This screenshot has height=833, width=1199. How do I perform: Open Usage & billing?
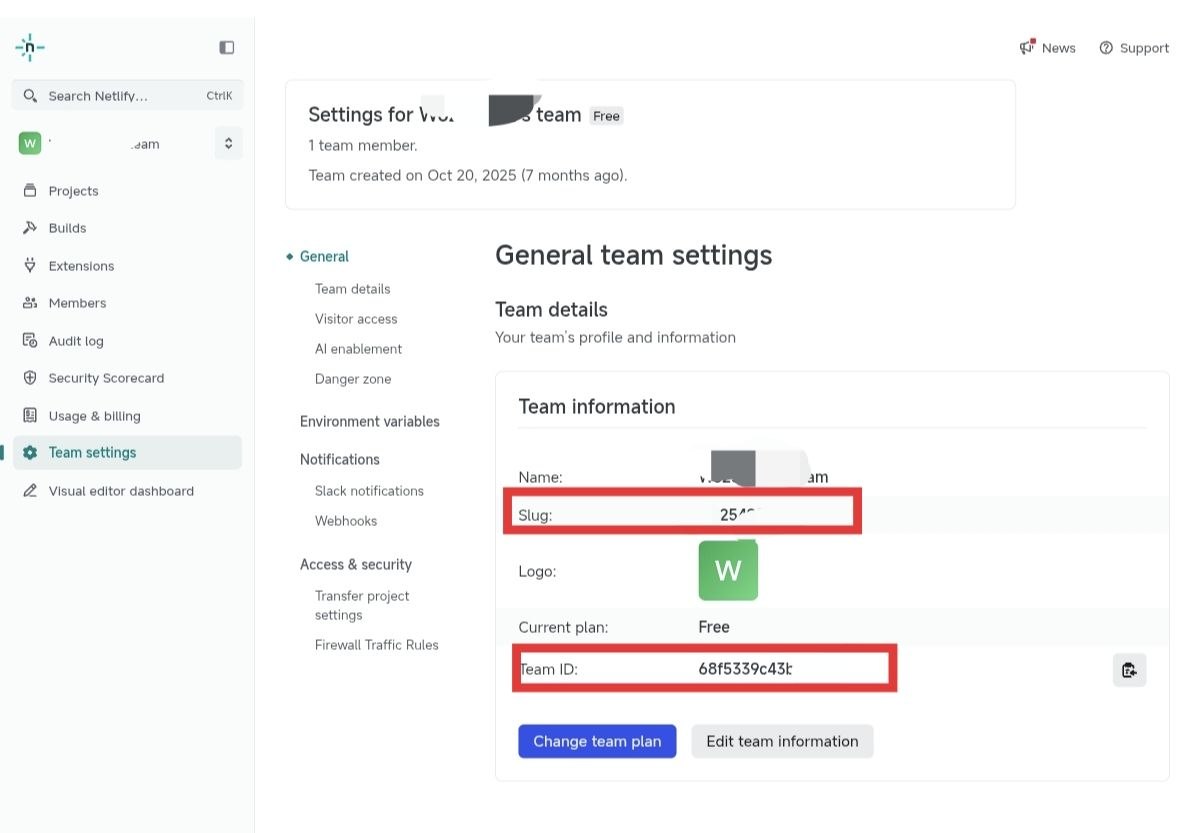point(95,416)
